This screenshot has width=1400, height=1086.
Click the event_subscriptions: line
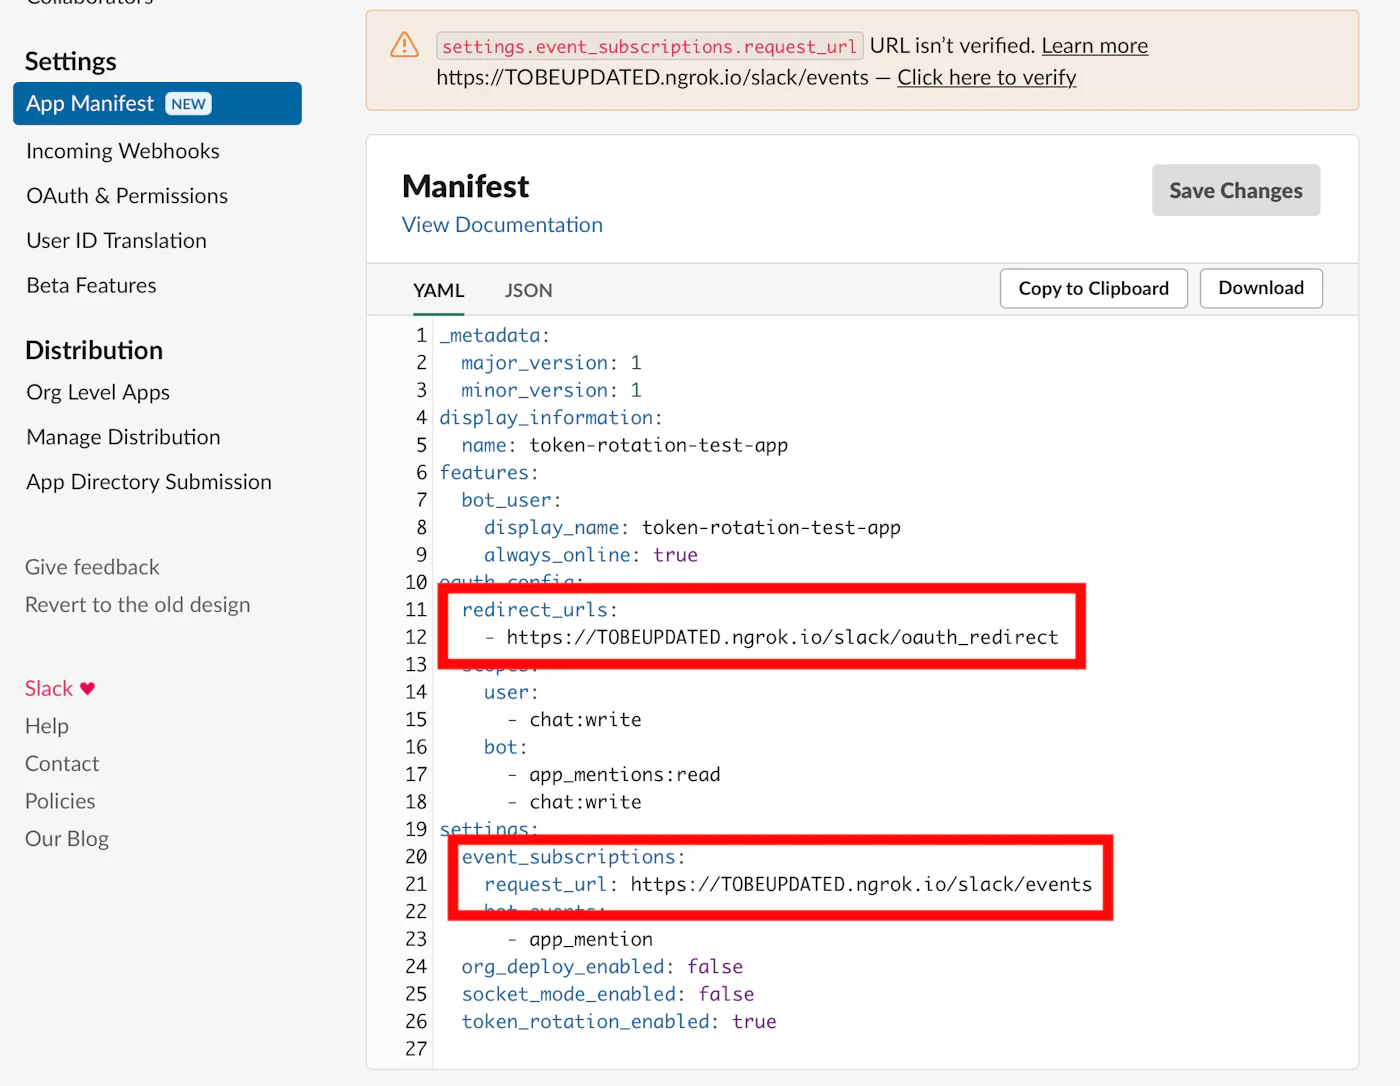(x=573, y=857)
